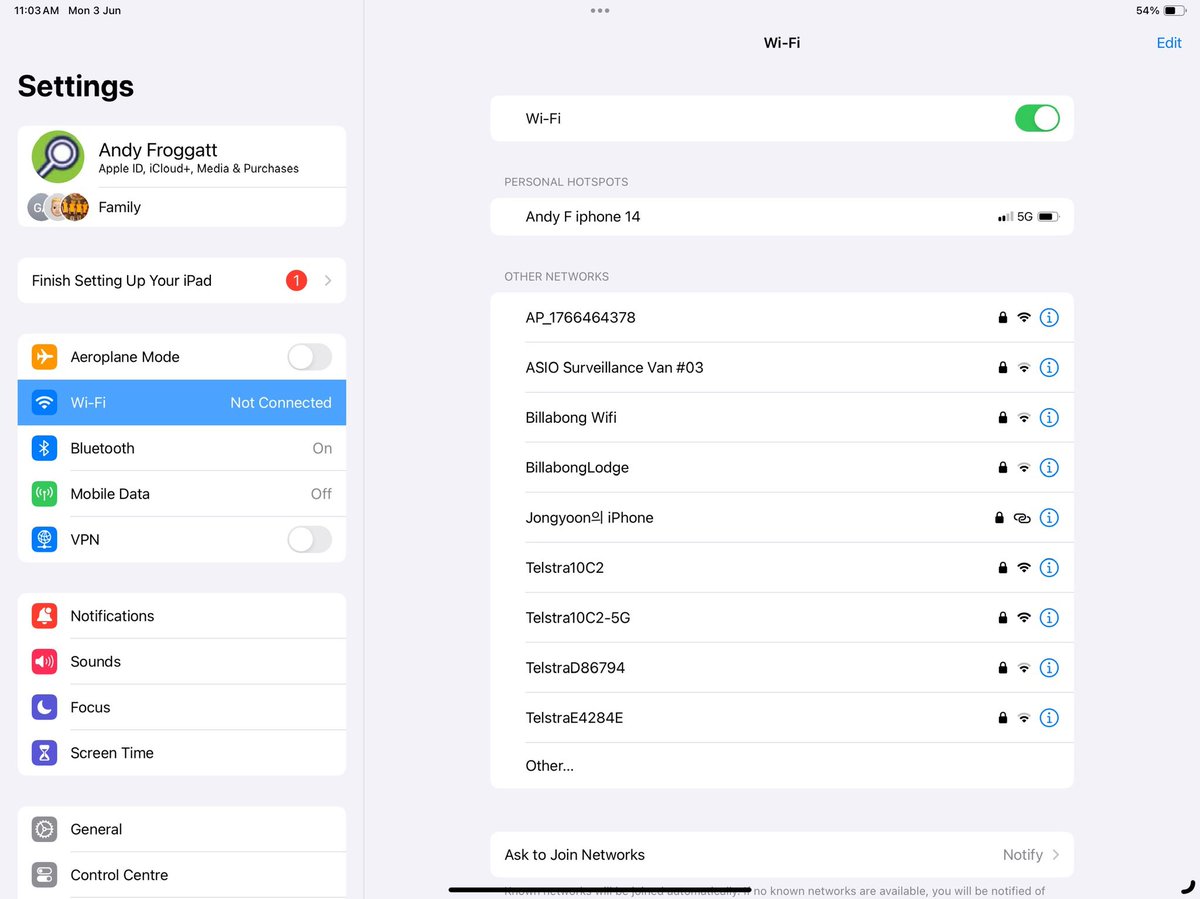Open Andy Froggatt Apple ID settings
1200x899 pixels.
[x=182, y=156]
